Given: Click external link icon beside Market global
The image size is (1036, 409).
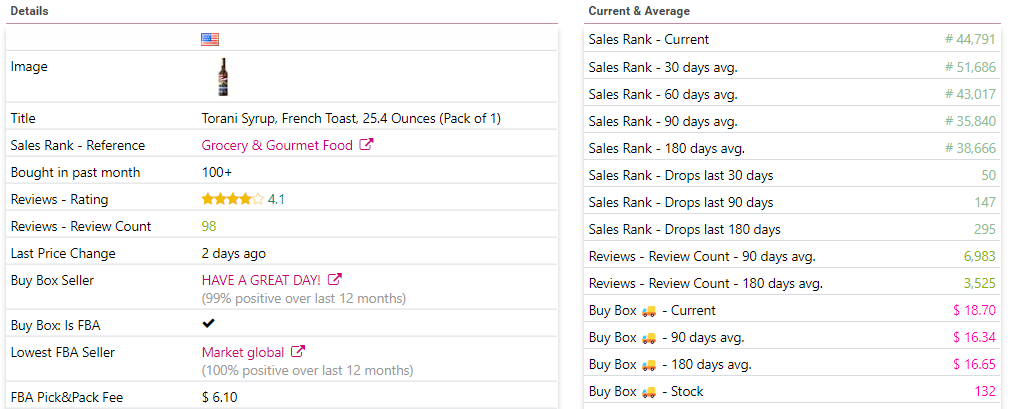Looking at the screenshot, I should [x=299, y=352].
